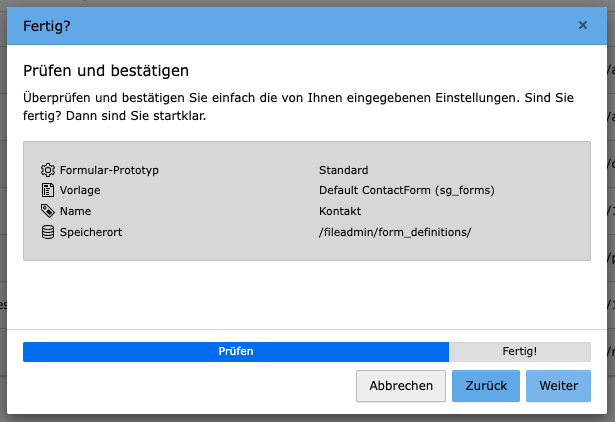This screenshot has height=422, width=615.
Task: Select the Formular-Prototyp label
Action: pyautogui.click(x=109, y=170)
